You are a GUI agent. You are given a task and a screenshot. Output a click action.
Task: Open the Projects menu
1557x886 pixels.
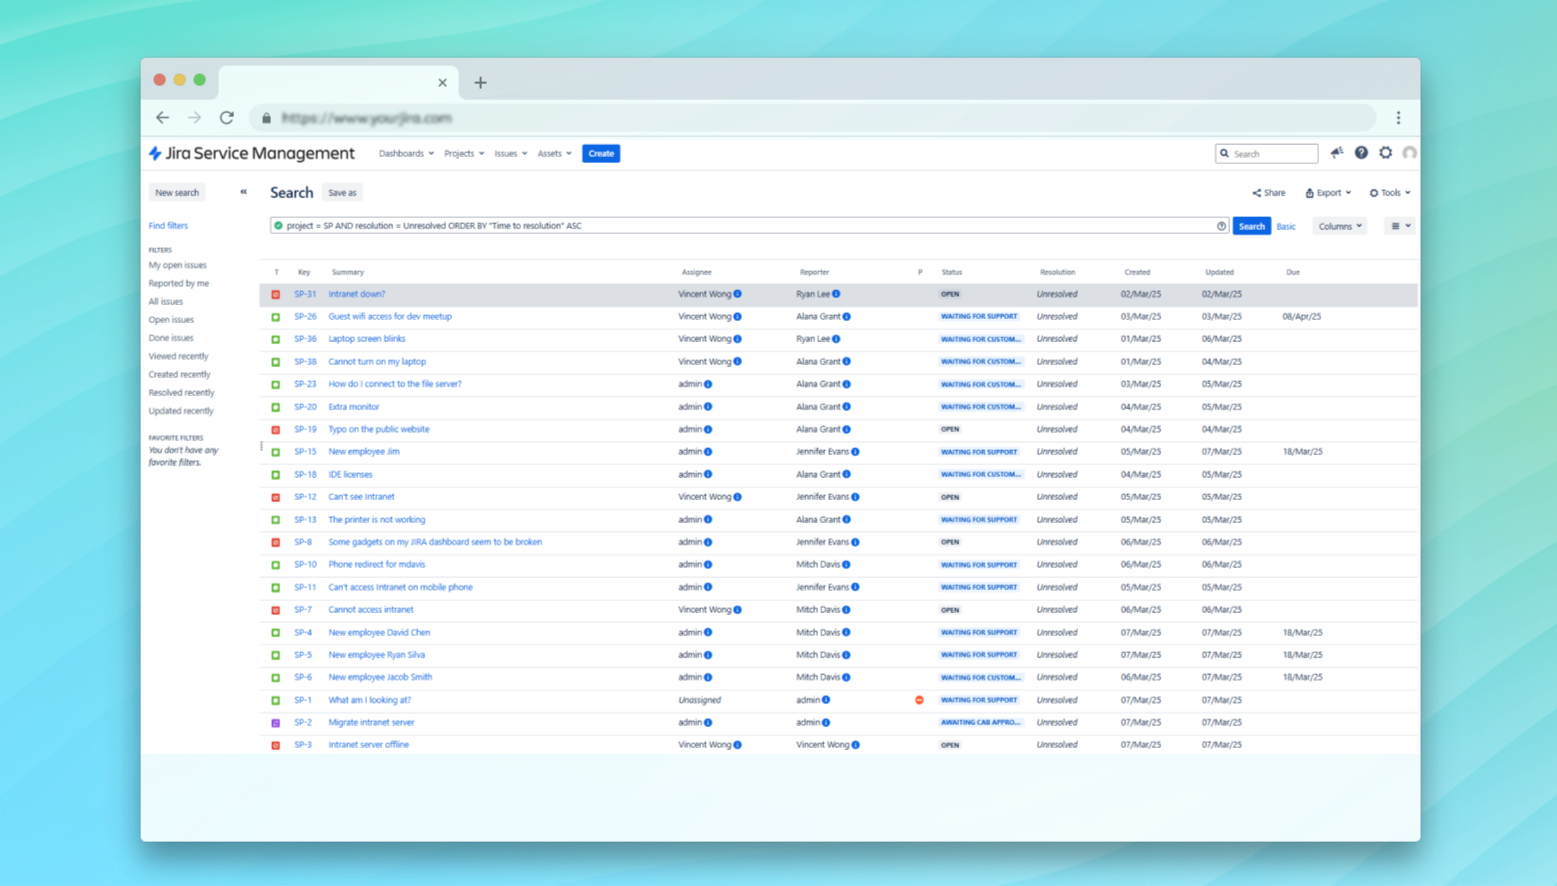[463, 154]
